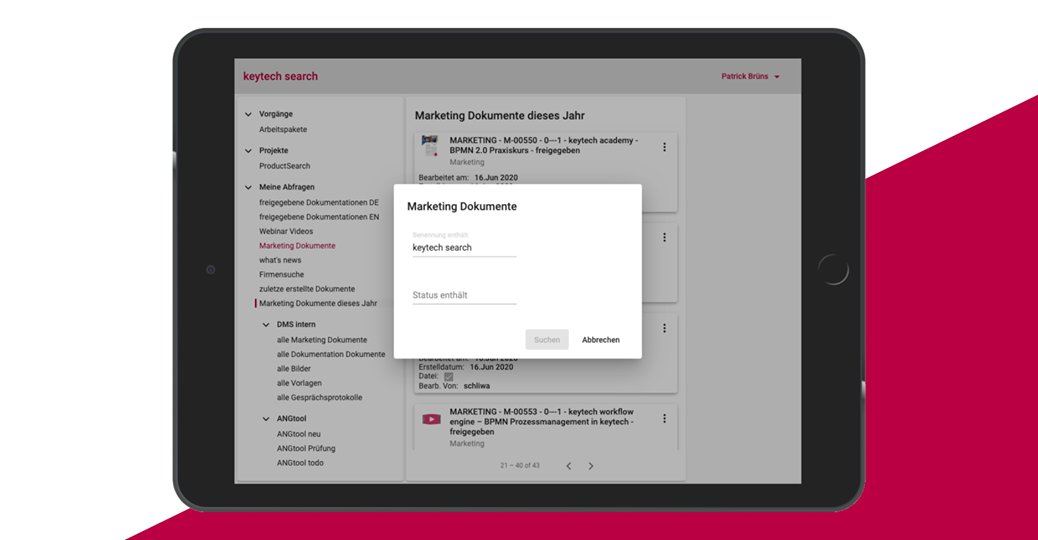
Task: Open ANGtool neu query
Action: 299,434
